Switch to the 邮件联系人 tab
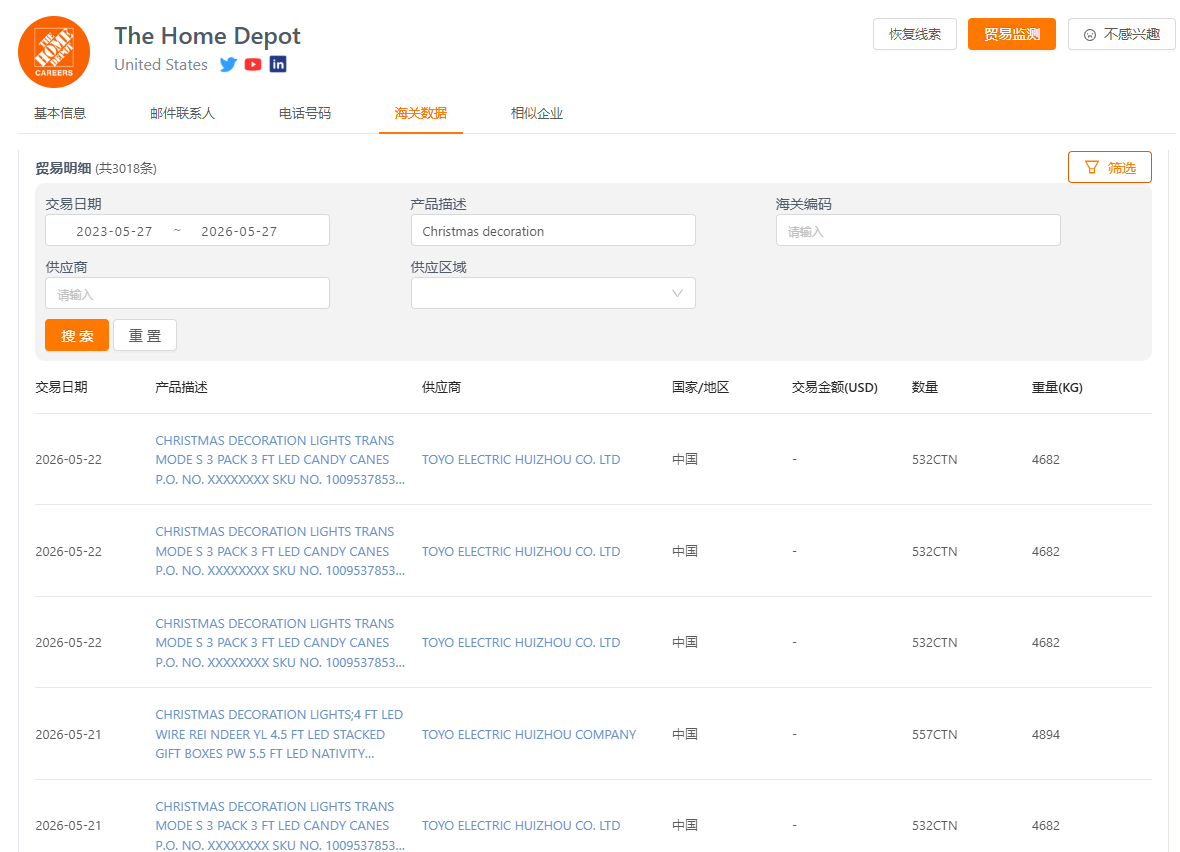Image resolution: width=1180 pixels, height=852 pixels. [x=182, y=114]
